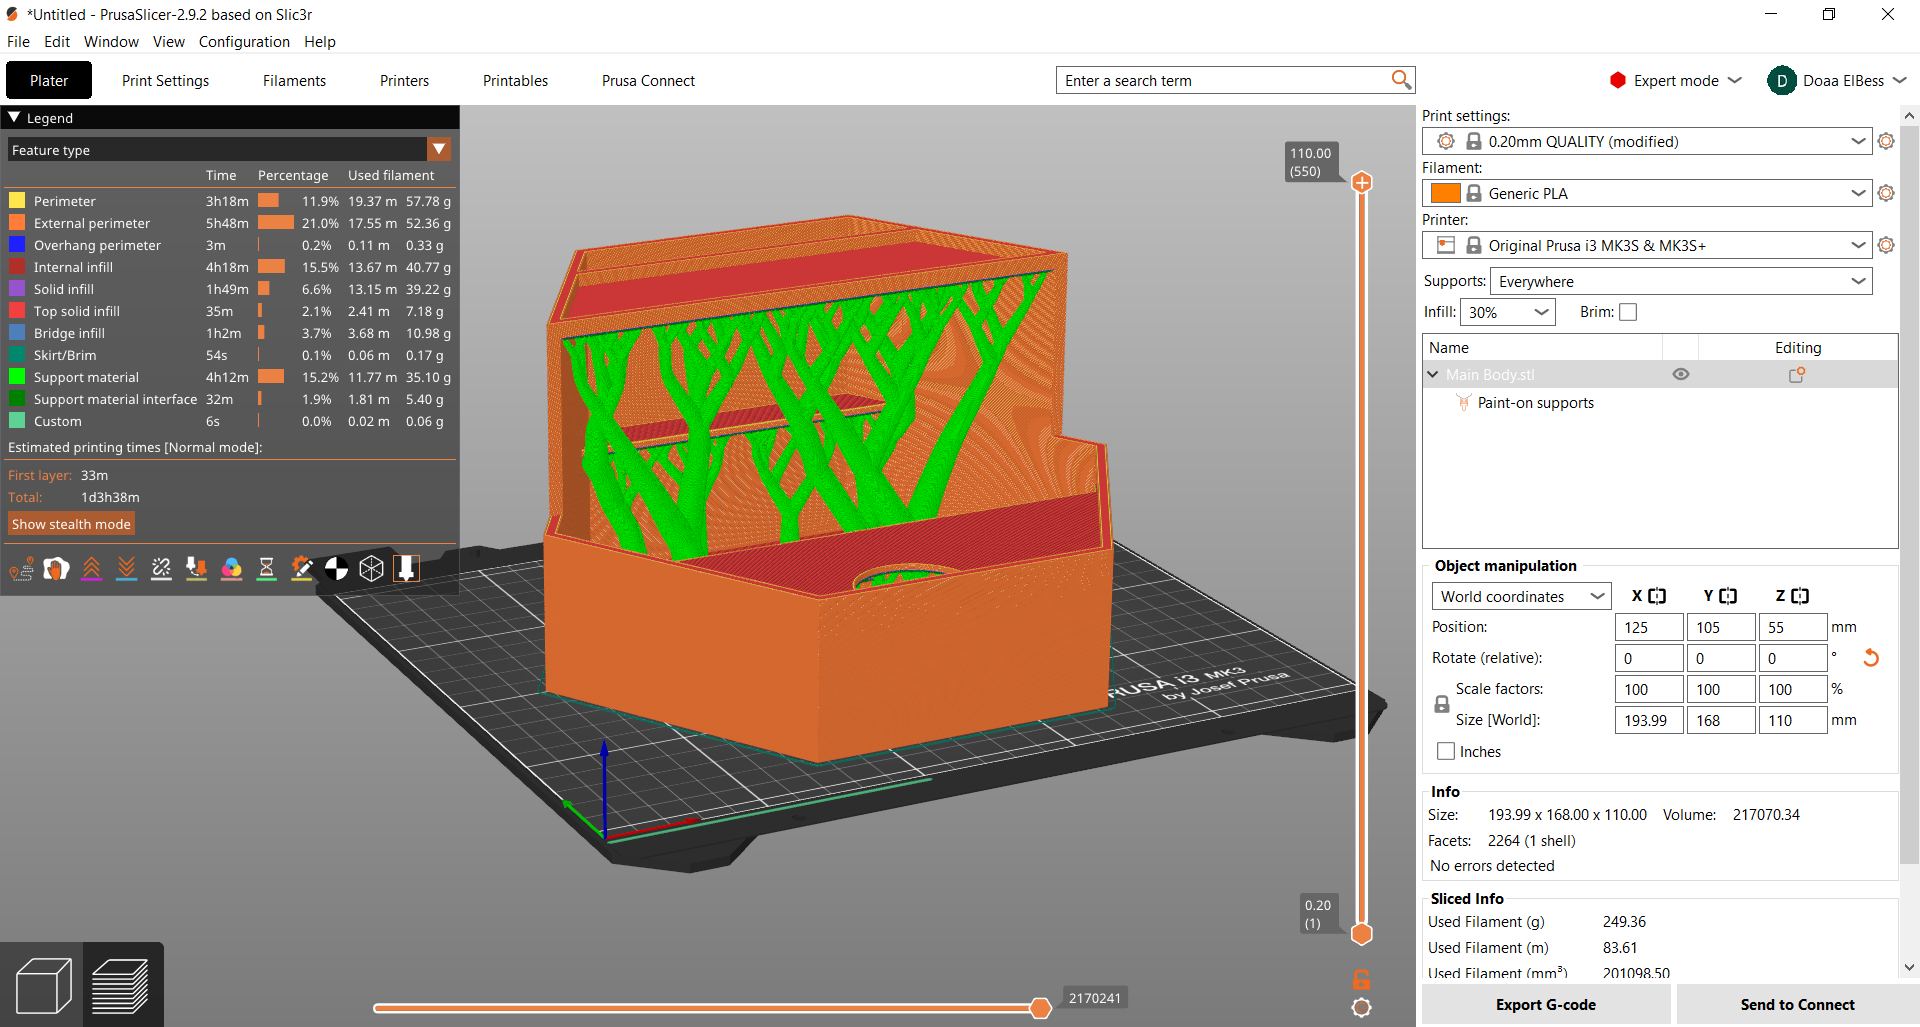Enable the Brim checkbox
The width and height of the screenshot is (1920, 1027).
click(1628, 312)
